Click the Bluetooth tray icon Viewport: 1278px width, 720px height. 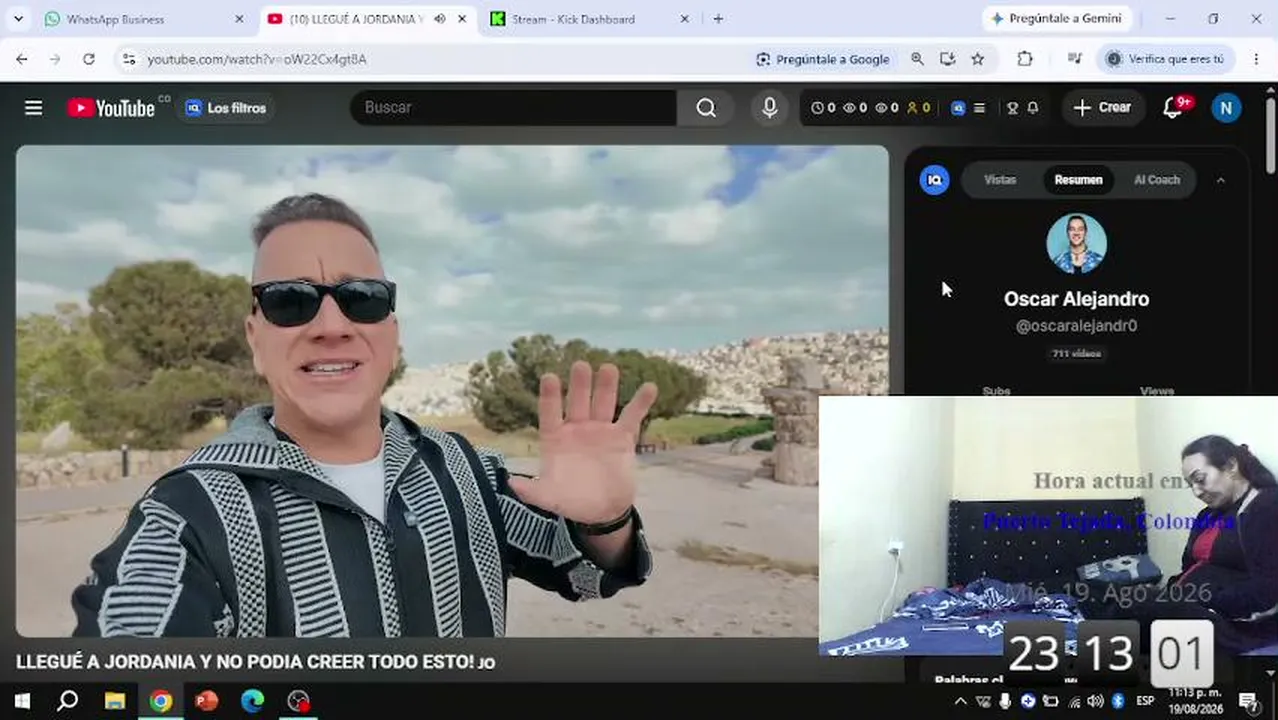click(x=1118, y=701)
